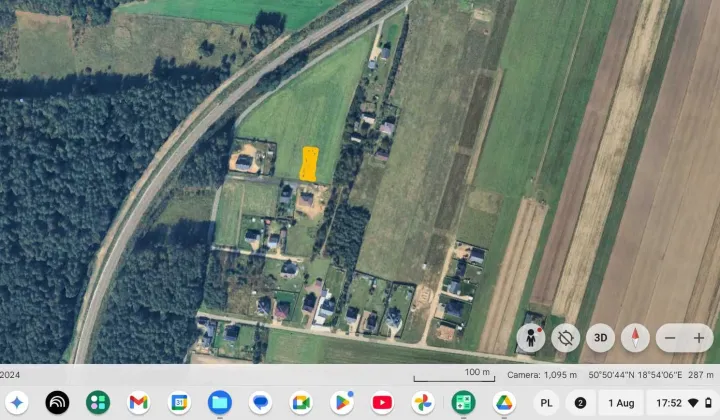Open Google Drive from the shelf
The image size is (720, 420).
[504, 403]
